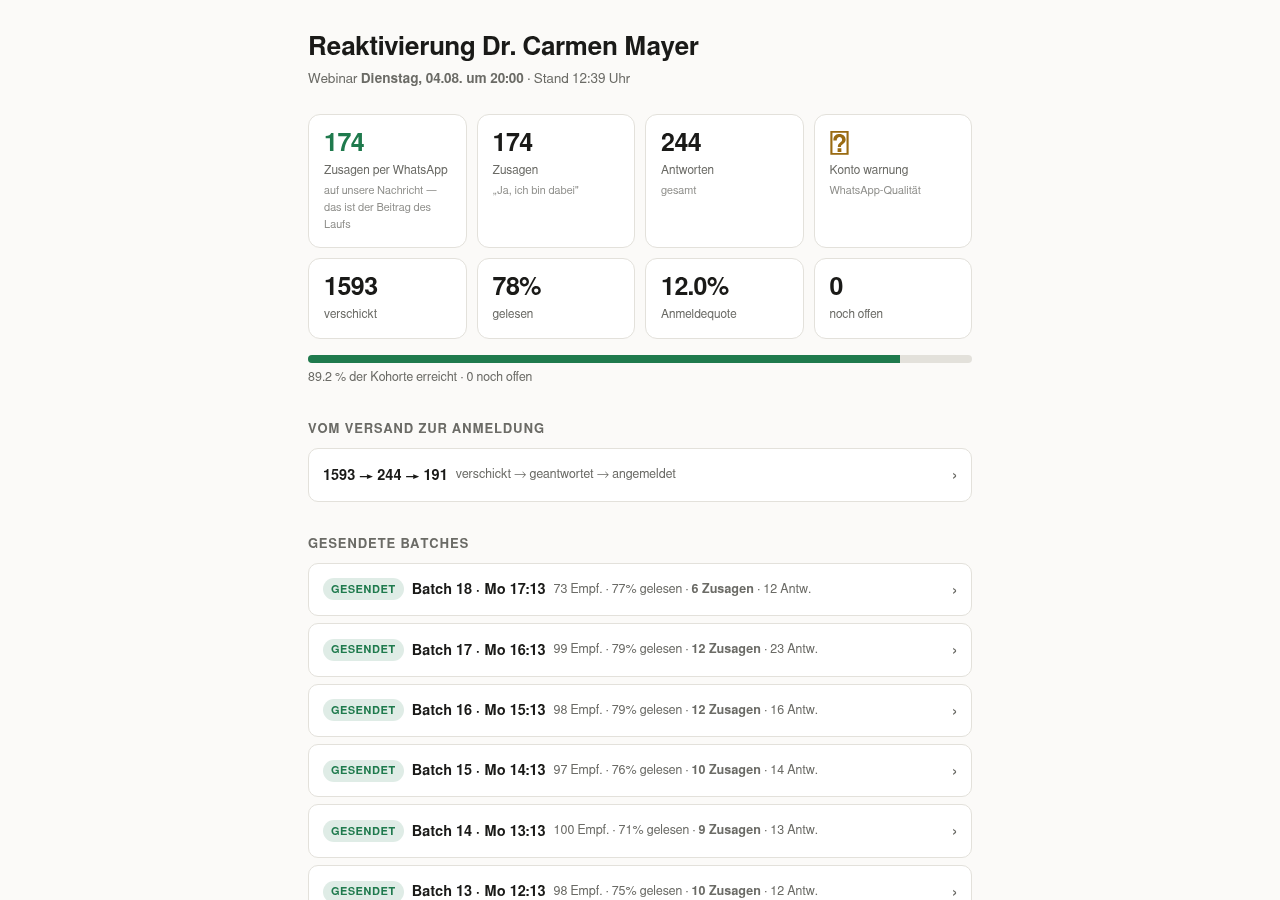This screenshot has height=900, width=1280.
Task: Click the title Batch 16 · Mo 15:13
Action: click(x=478, y=710)
